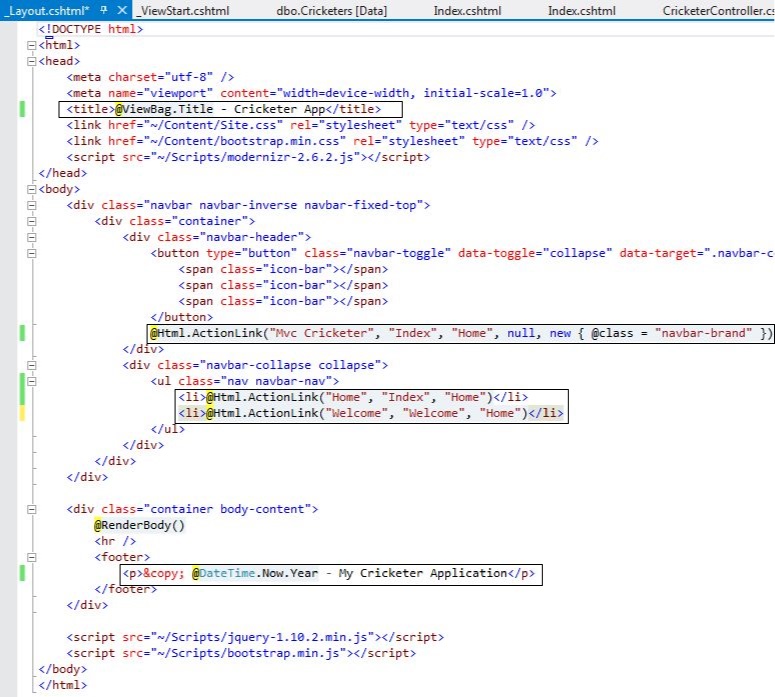775x697 pixels.
Task: Click the Welcome ActionLink list item line
Action: [x=371, y=413]
